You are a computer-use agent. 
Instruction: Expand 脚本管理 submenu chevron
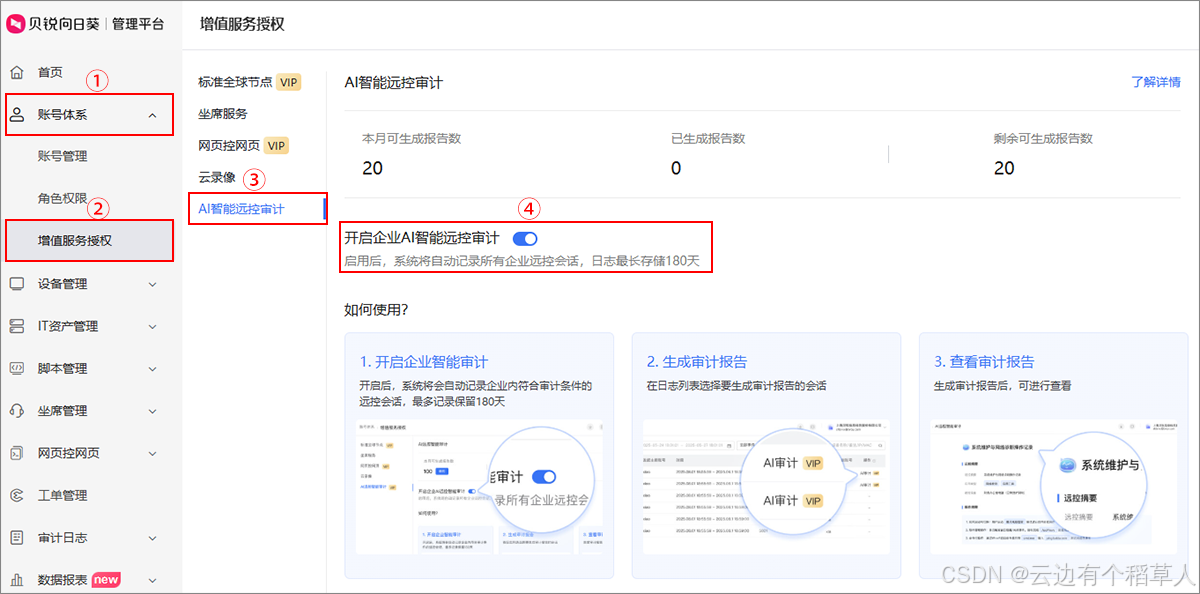click(x=152, y=368)
